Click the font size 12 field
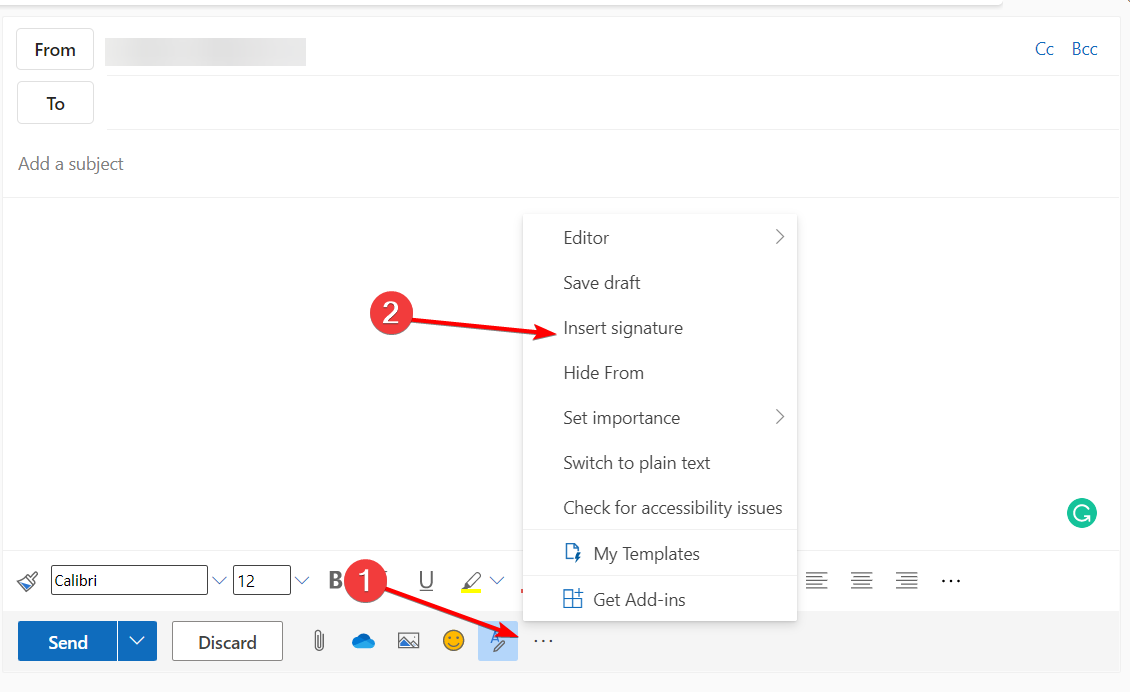1130x692 pixels. 262,580
